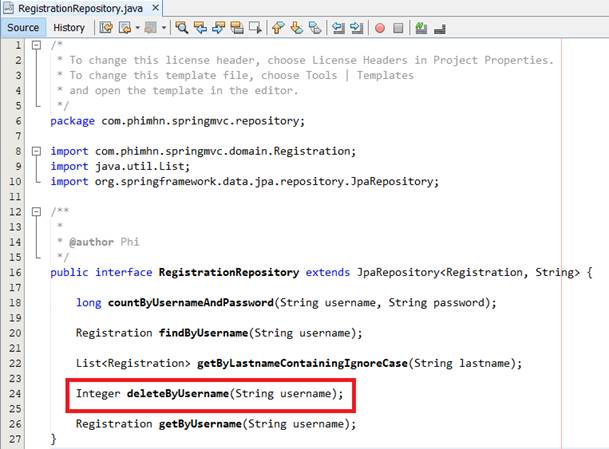Click the Back navigation icon

pos(125,28)
